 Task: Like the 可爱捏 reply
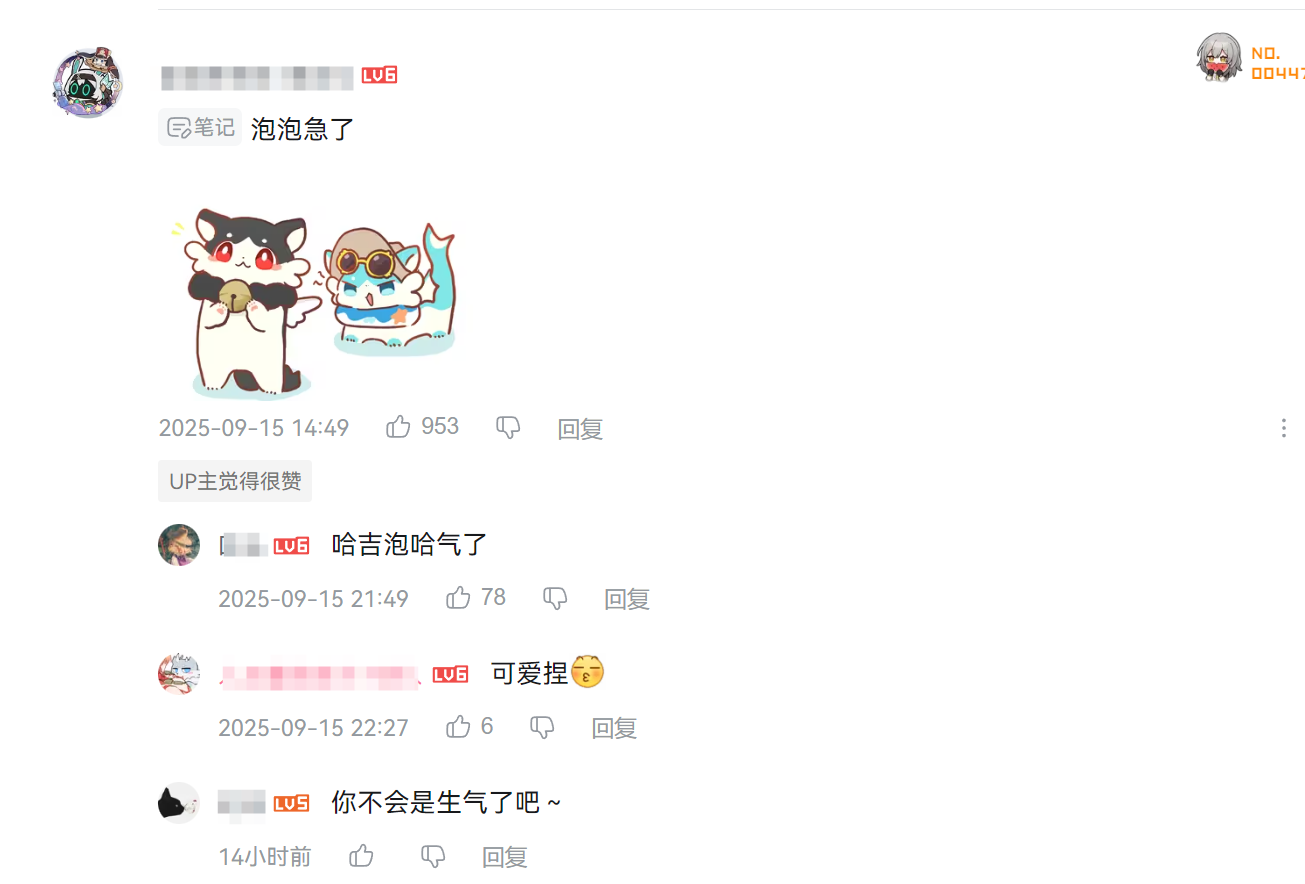(x=458, y=726)
